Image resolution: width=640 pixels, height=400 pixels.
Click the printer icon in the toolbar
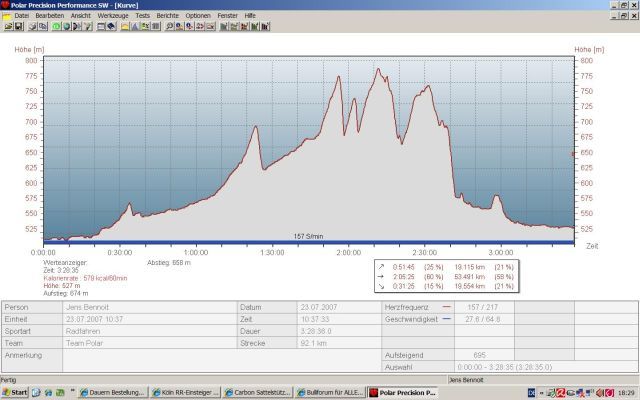(33, 27)
